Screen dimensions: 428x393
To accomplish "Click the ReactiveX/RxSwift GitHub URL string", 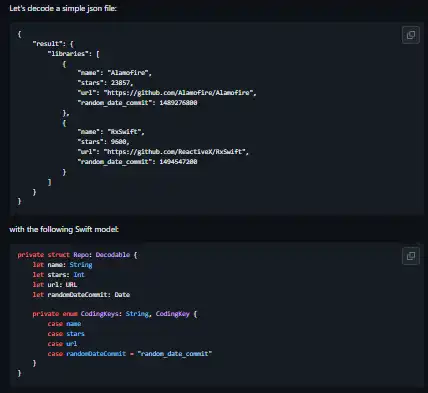I will pyautogui.click(x=175, y=152).
